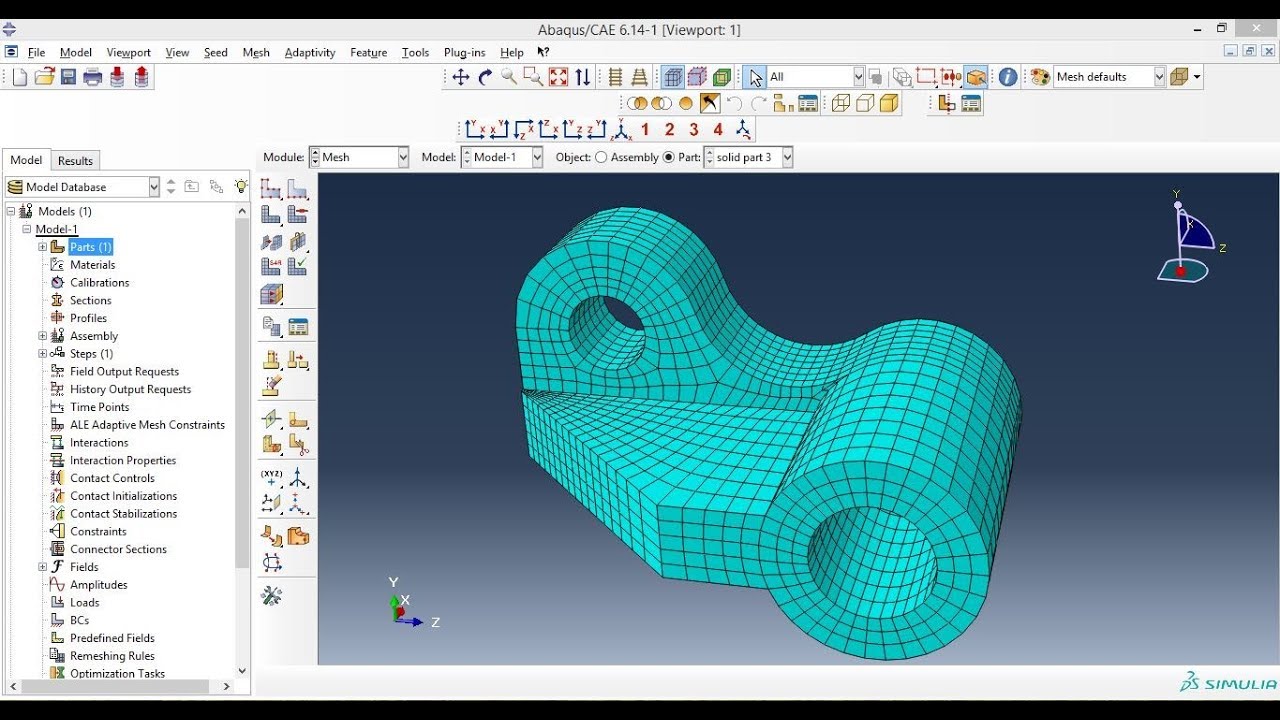Open the Part dropdown showing solid part 3
Screen dimensions: 1280x720
(x=749, y=157)
